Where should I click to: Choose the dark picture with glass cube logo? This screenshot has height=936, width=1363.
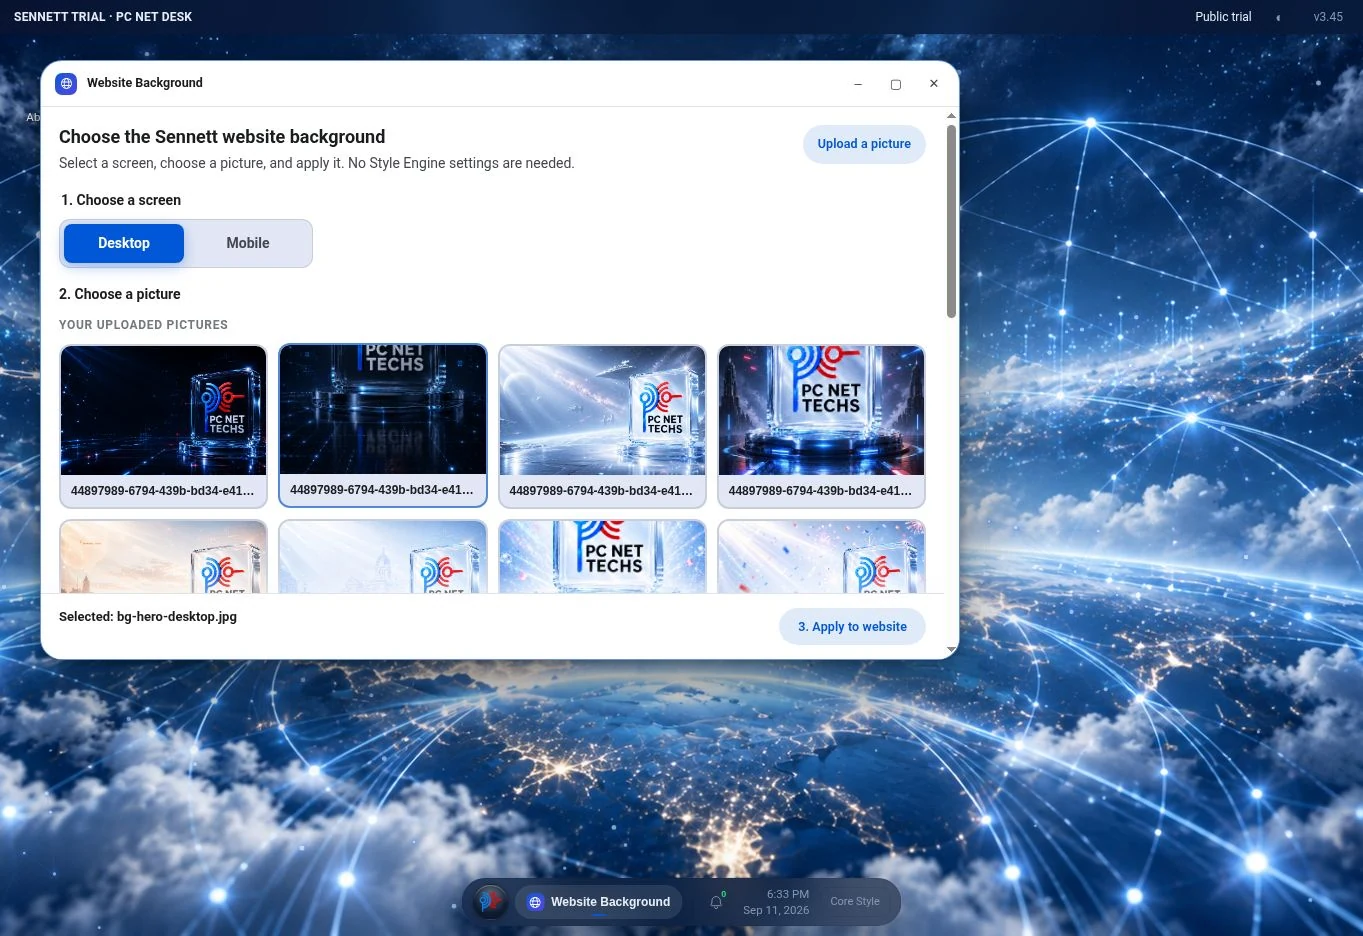coord(163,426)
